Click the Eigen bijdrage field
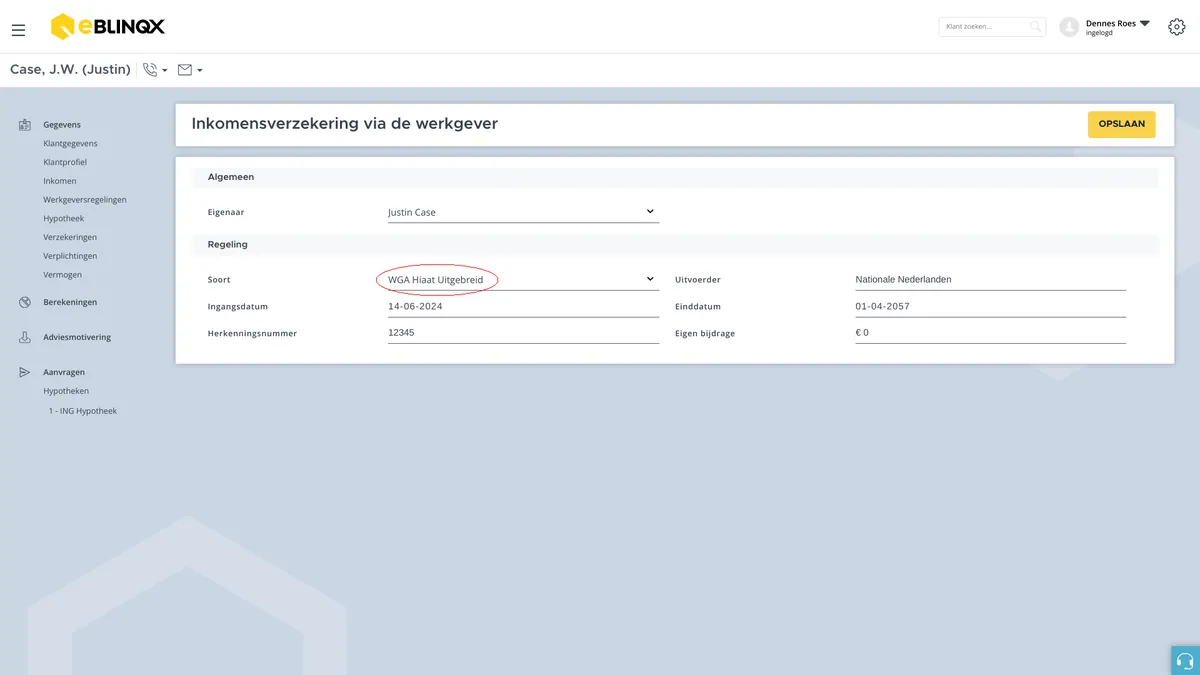Viewport: 1200px width, 675px height. pyautogui.click(x=990, y=333)
